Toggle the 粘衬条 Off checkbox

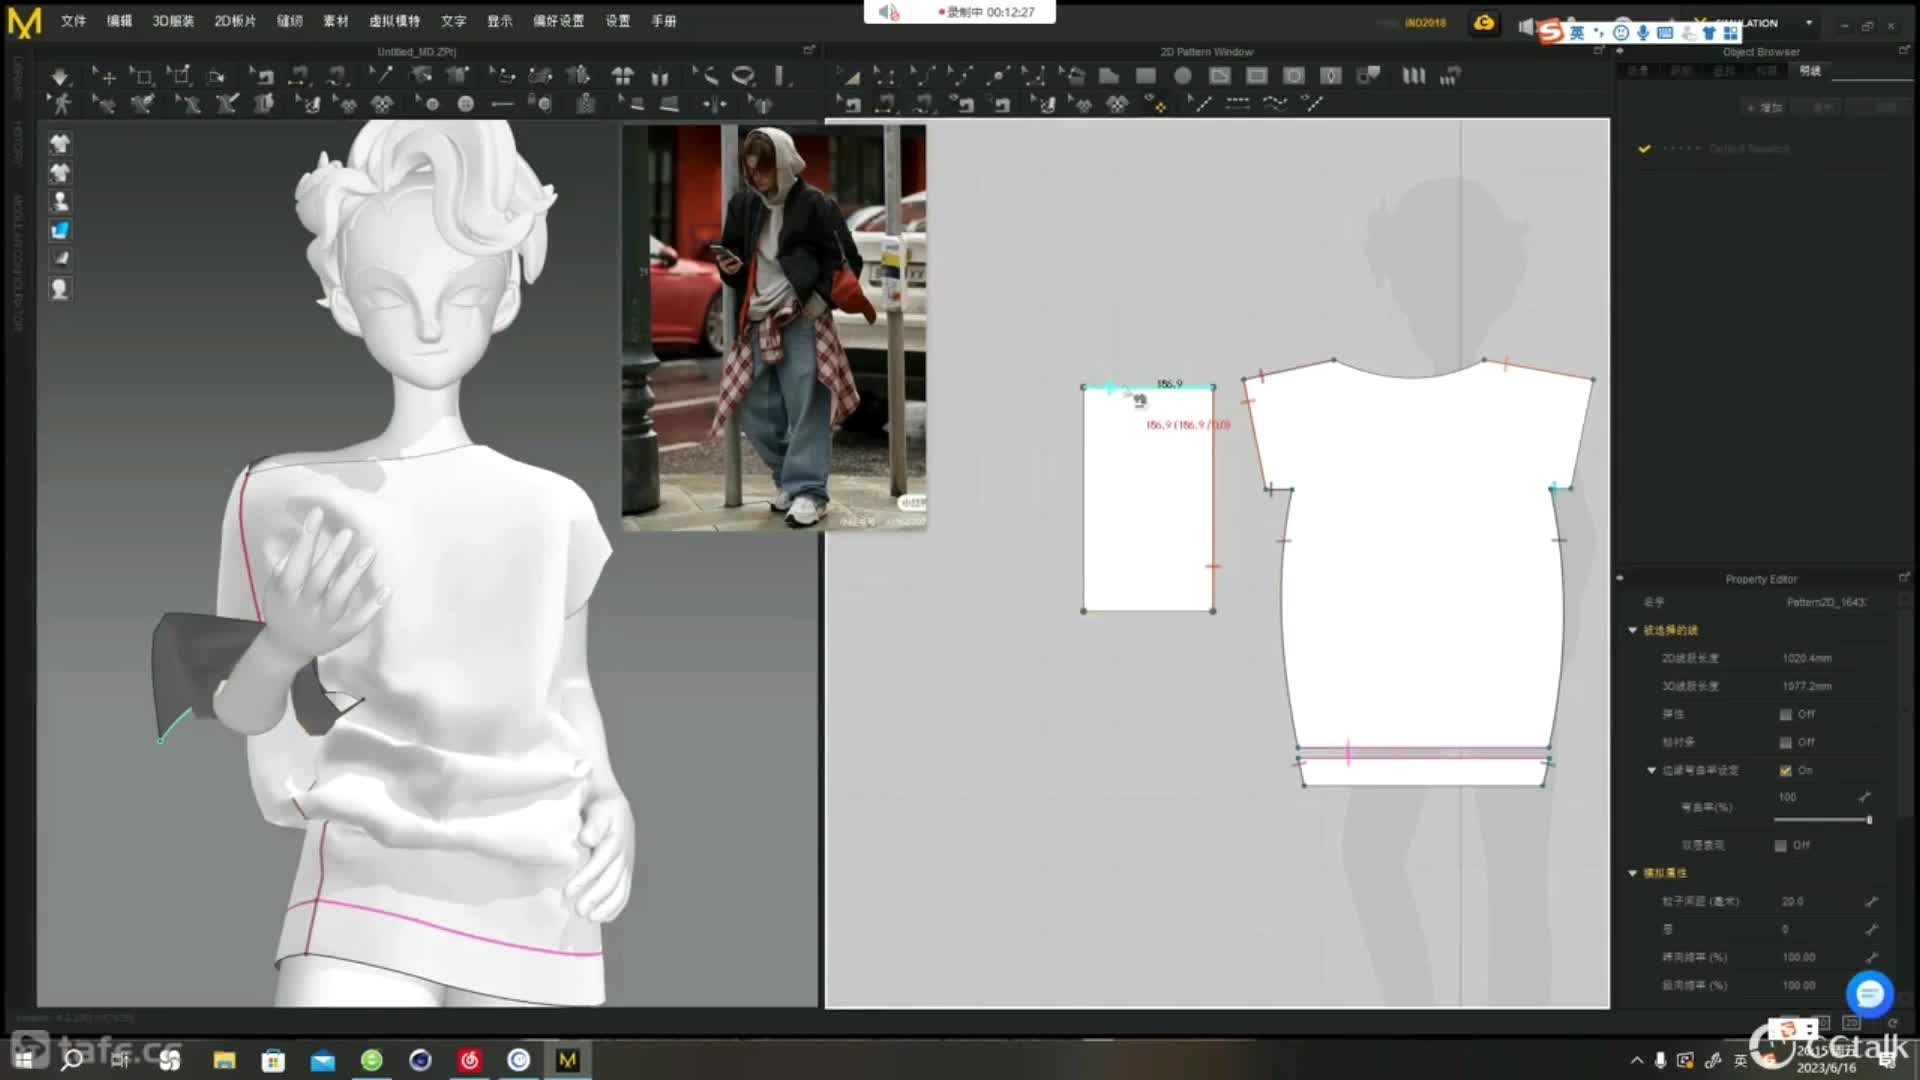tap(1785, 742)
